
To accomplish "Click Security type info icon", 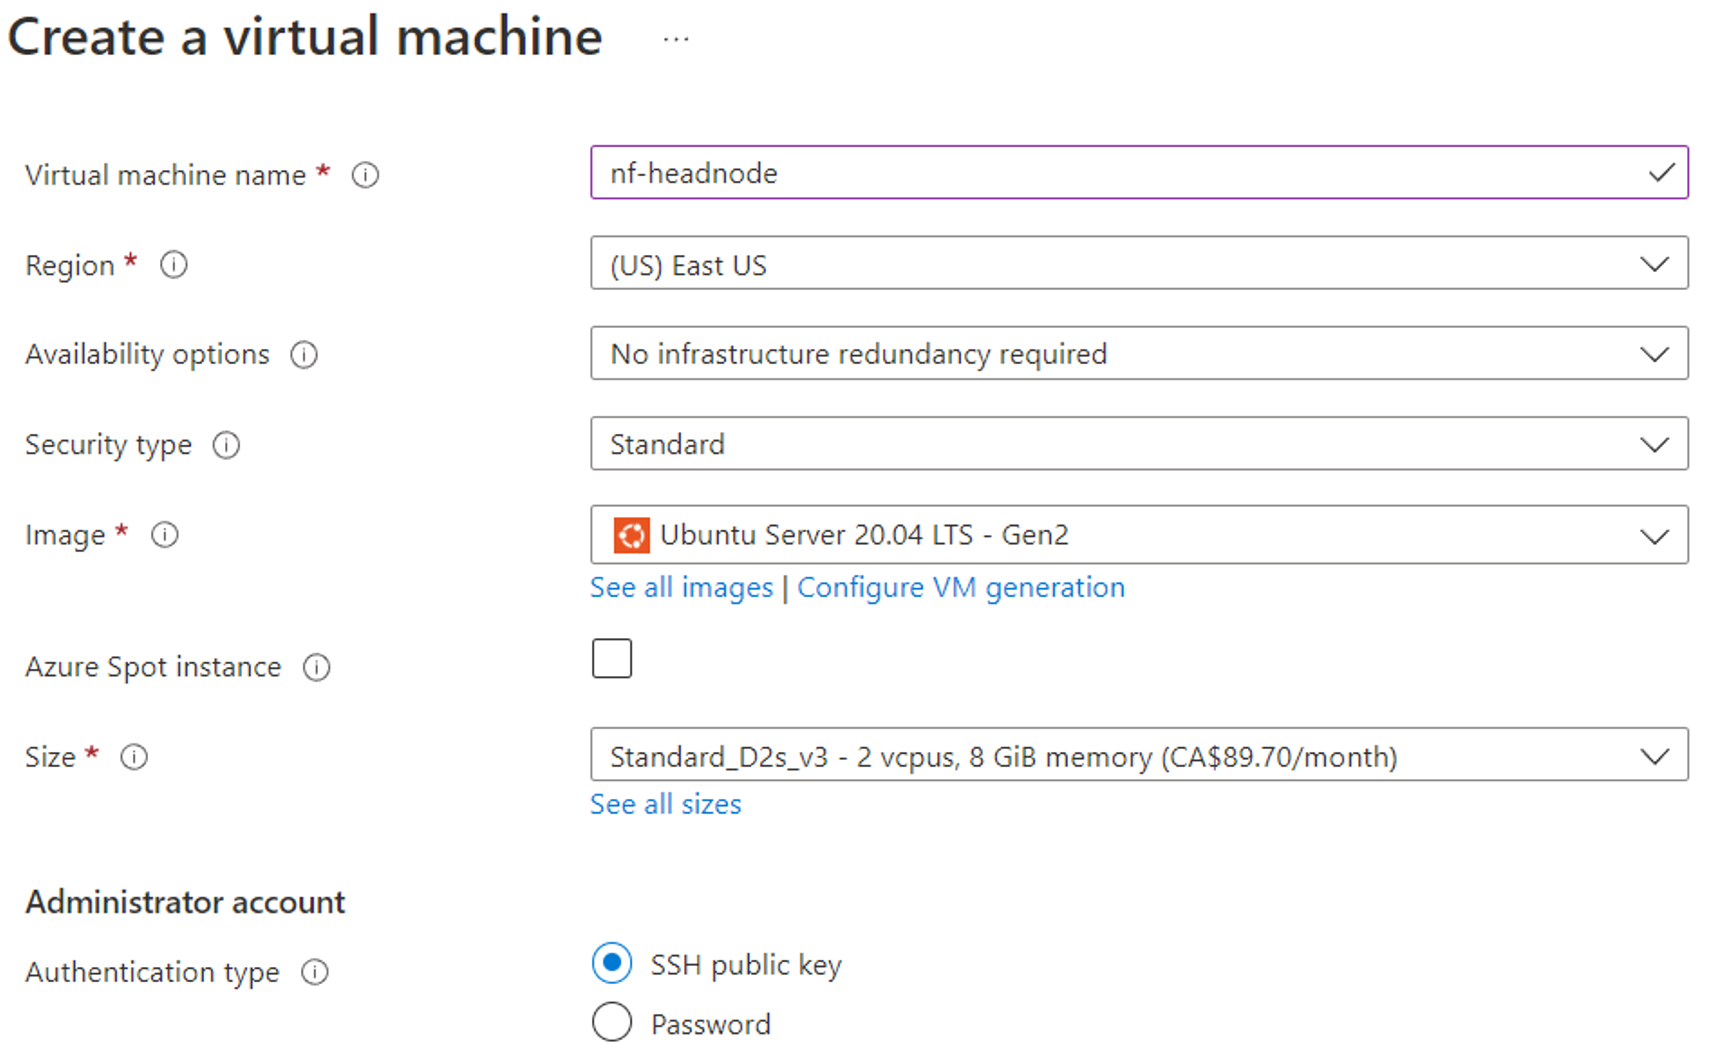I will 227,445.
